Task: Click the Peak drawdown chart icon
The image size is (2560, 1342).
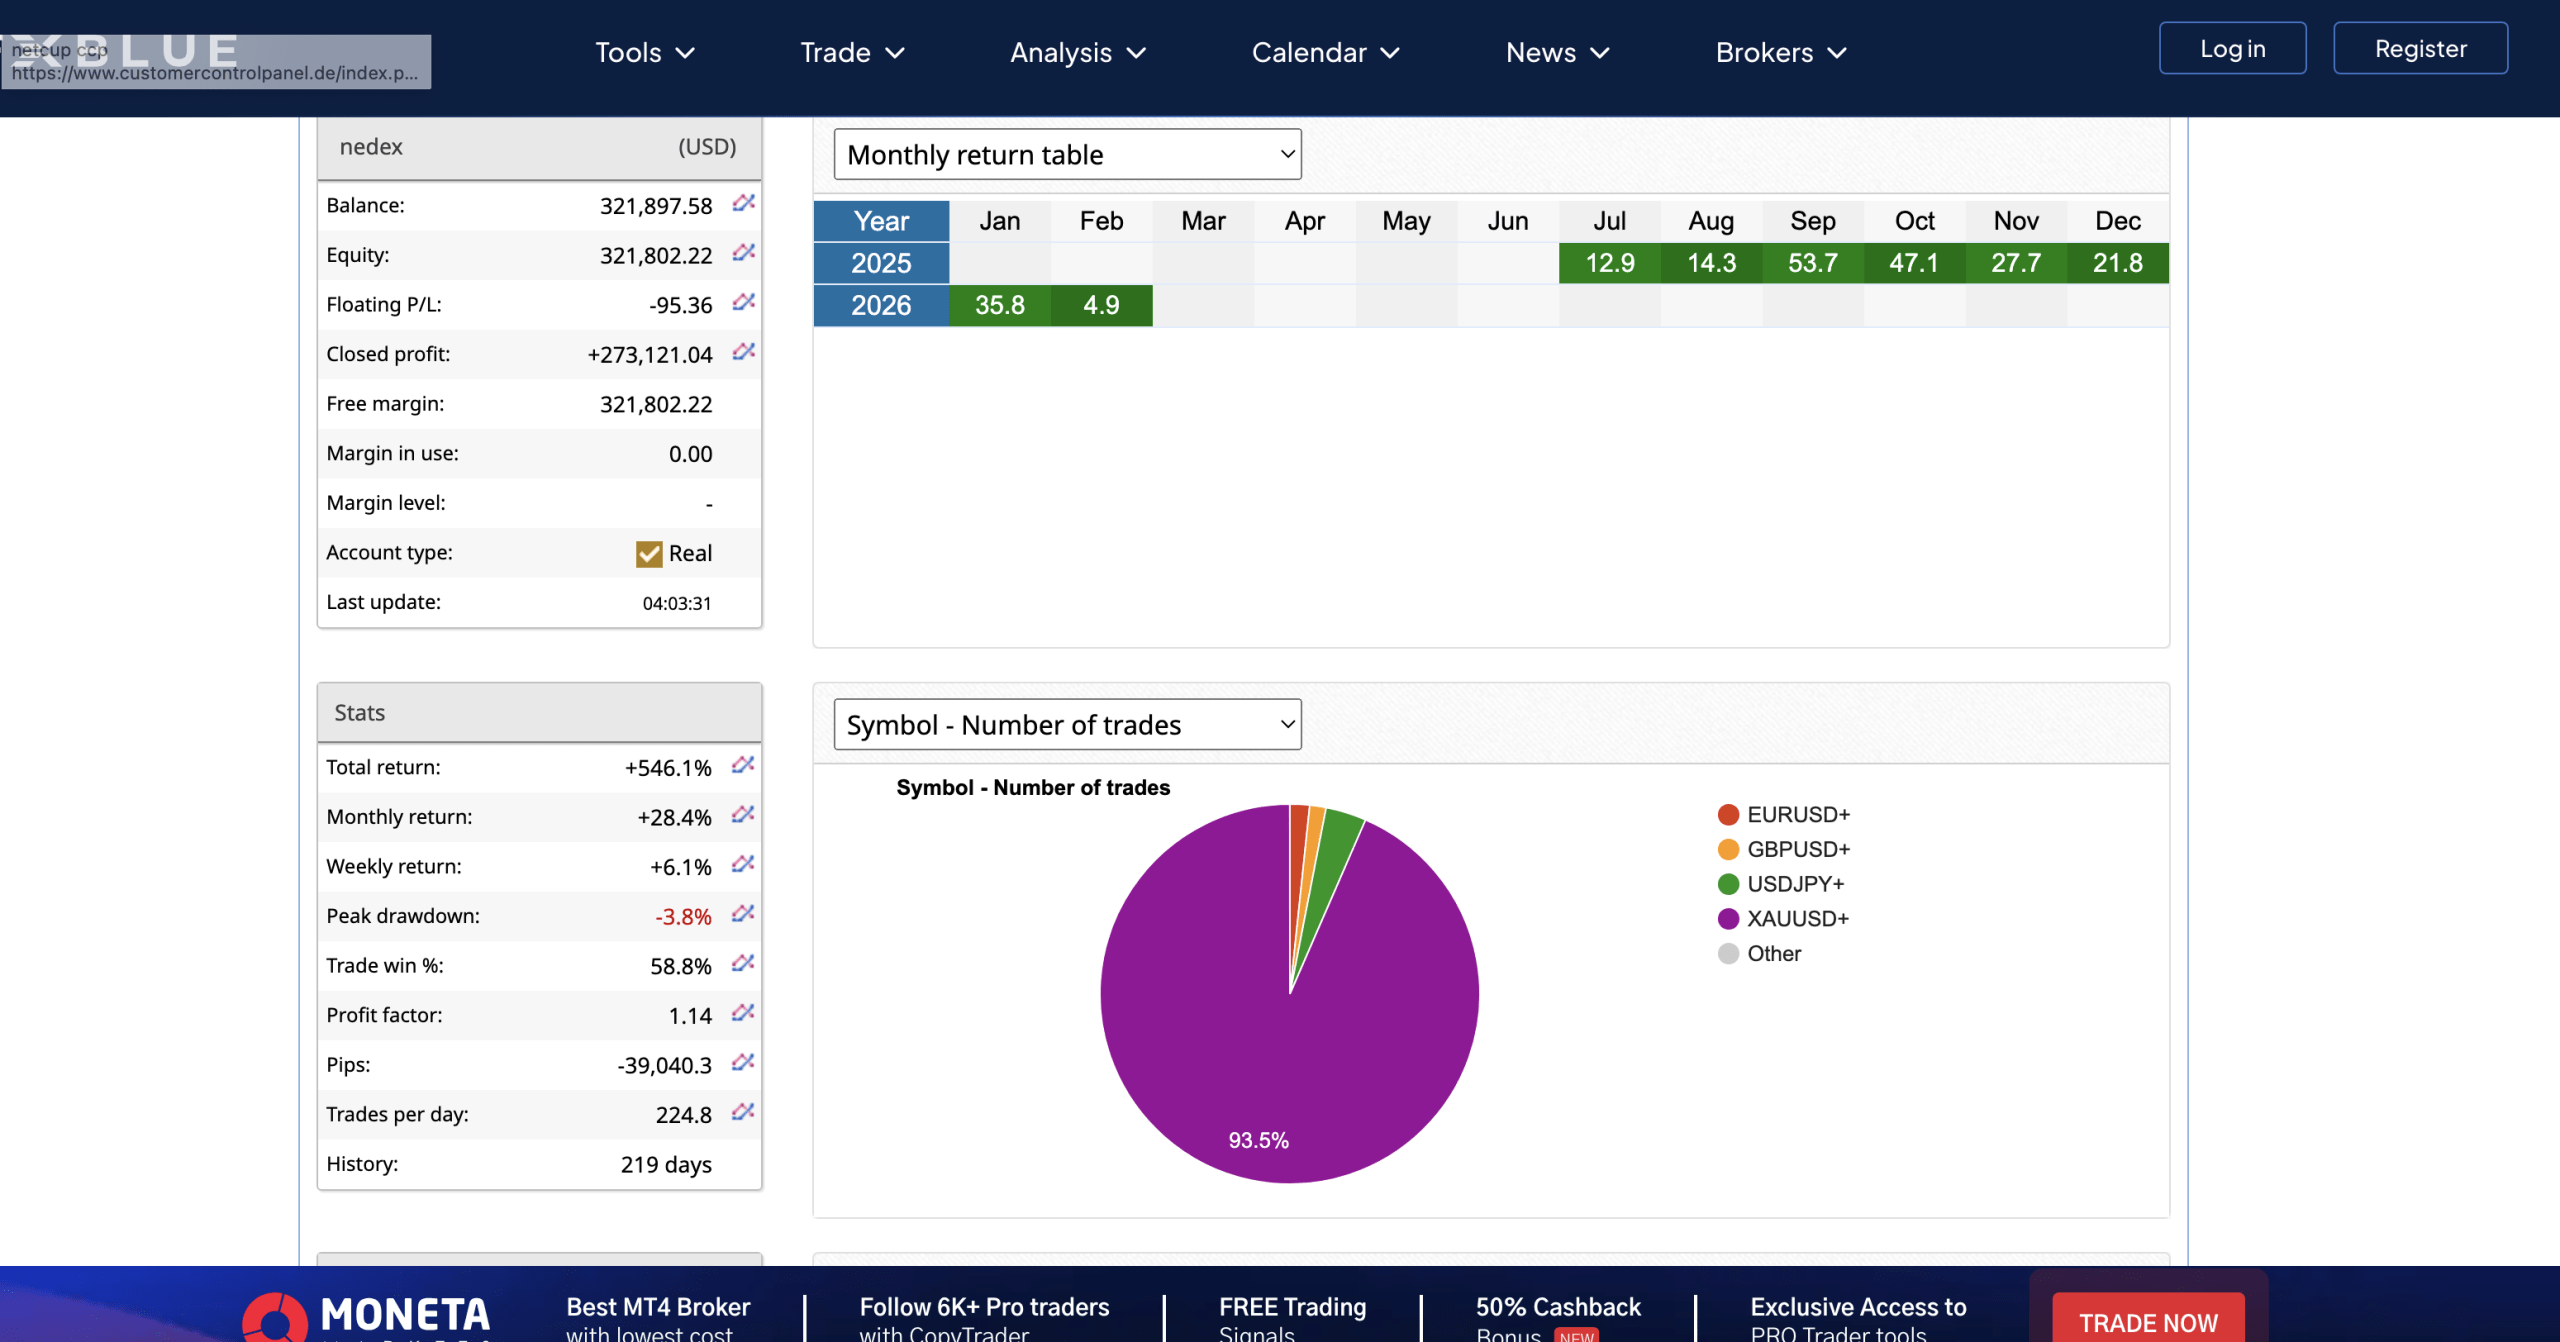Action: [742, 914]
